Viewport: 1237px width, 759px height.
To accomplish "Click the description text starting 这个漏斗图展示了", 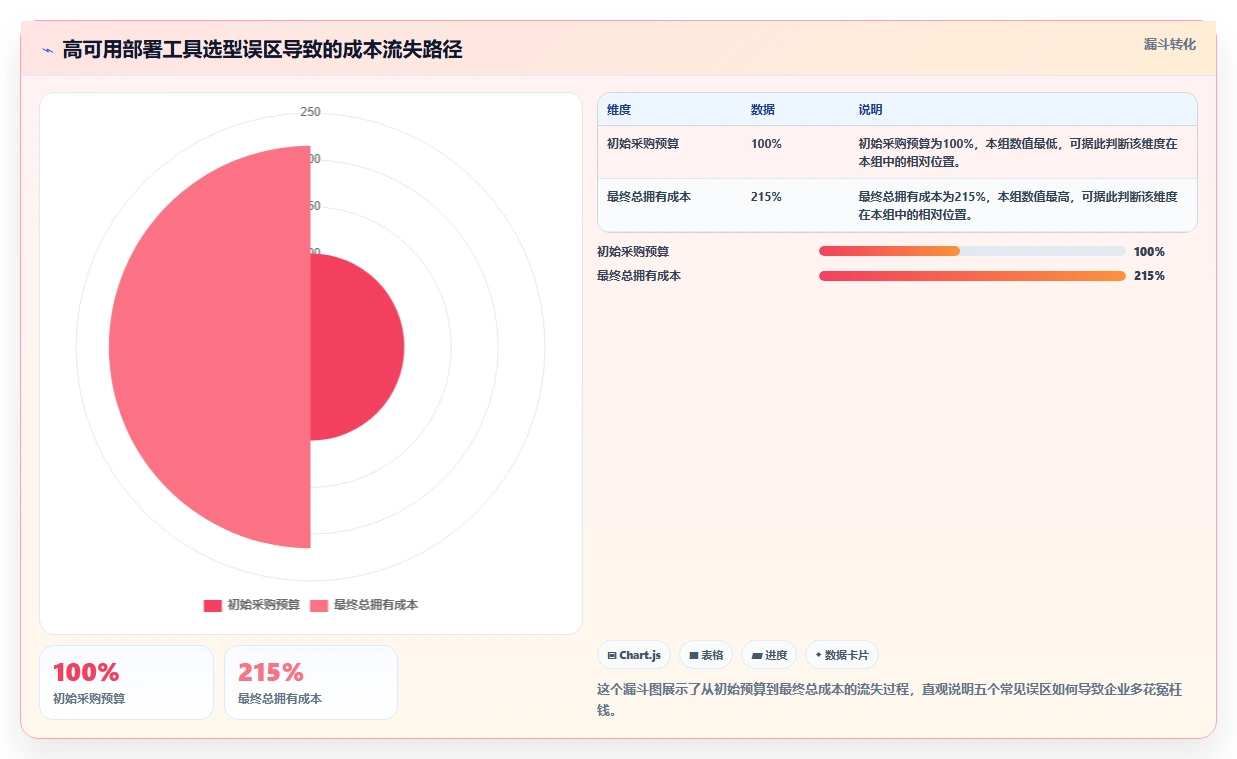I will (890, 700).
